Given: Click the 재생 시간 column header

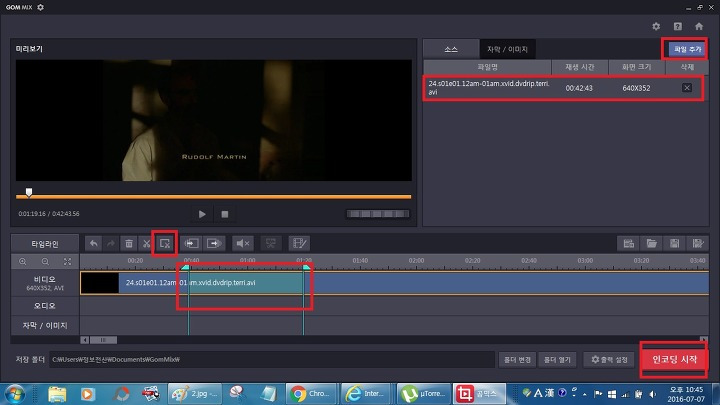Looking at the screenshot, I should [x=580, y=67].
